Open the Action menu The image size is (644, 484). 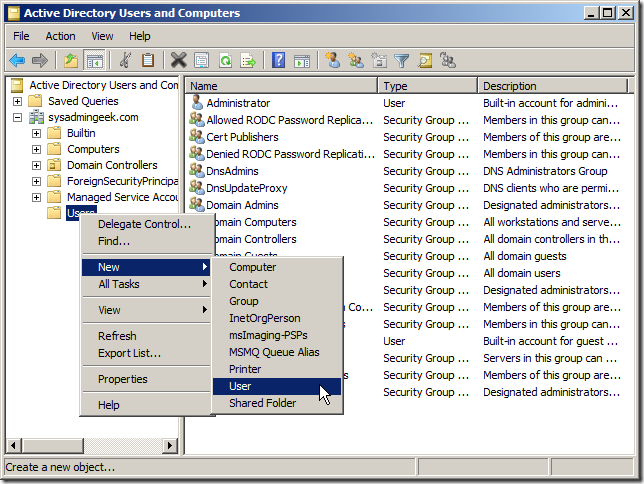60,36
